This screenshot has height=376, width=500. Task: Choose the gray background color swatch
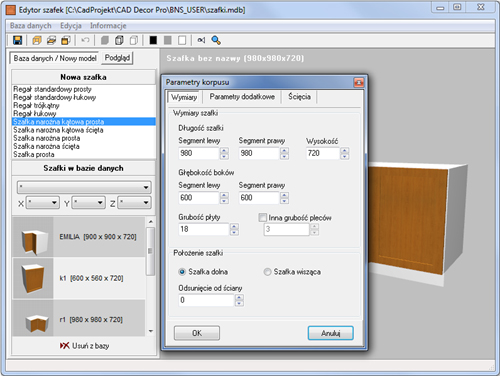coord(168,40)
